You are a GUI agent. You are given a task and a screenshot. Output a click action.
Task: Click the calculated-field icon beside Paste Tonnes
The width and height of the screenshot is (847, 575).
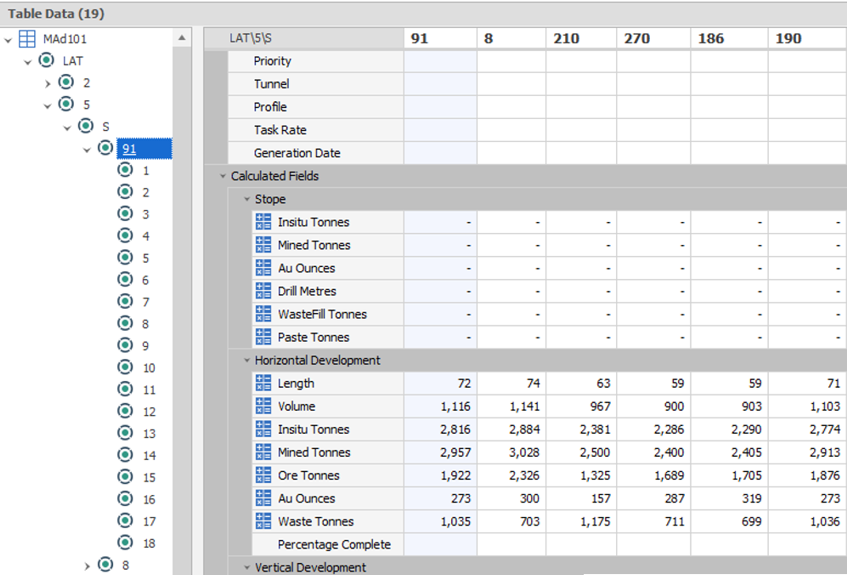point(264,337)
